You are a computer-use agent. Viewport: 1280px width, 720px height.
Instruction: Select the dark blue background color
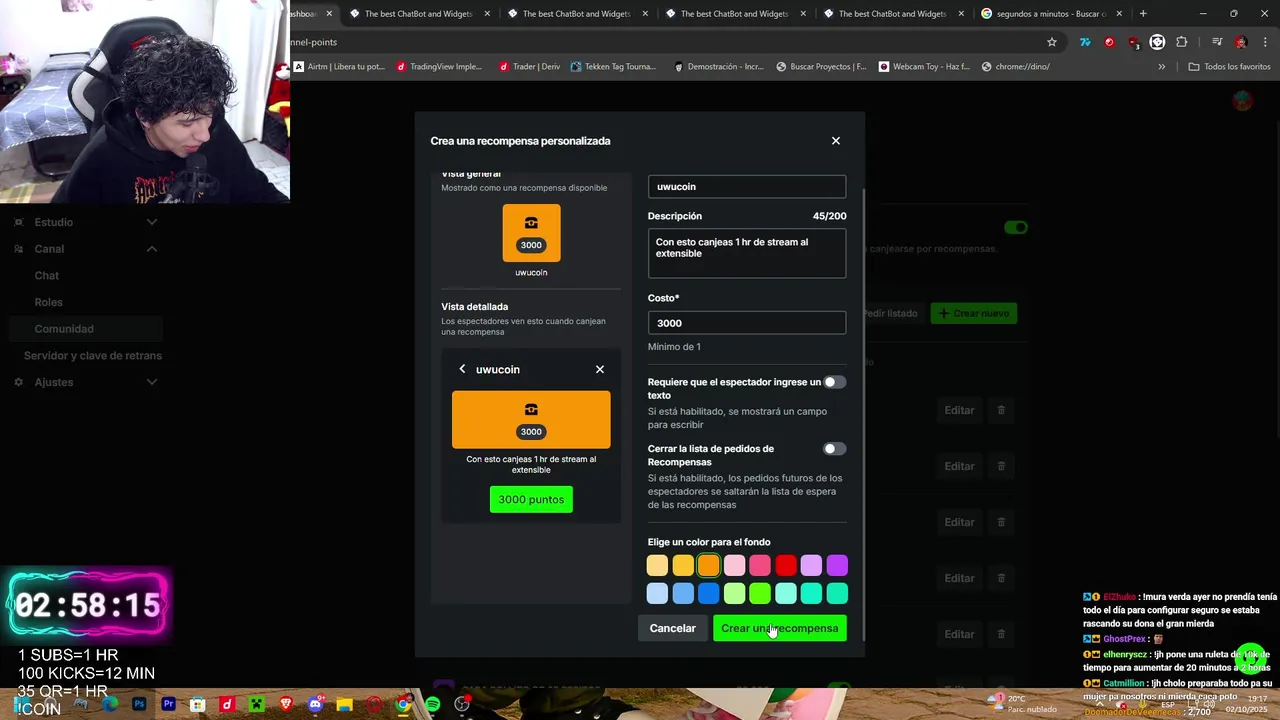[x=708, y=594]
